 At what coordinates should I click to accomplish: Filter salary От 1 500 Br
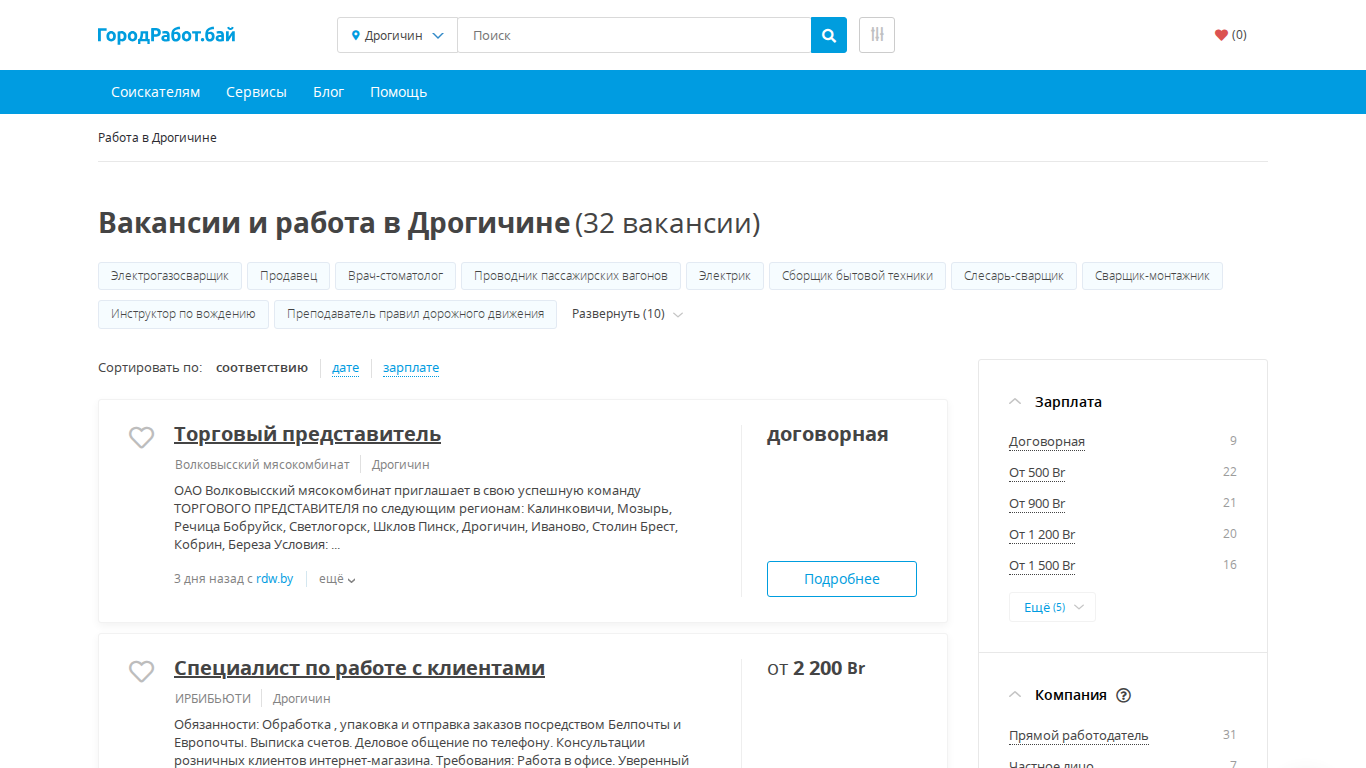[1042, 565]
